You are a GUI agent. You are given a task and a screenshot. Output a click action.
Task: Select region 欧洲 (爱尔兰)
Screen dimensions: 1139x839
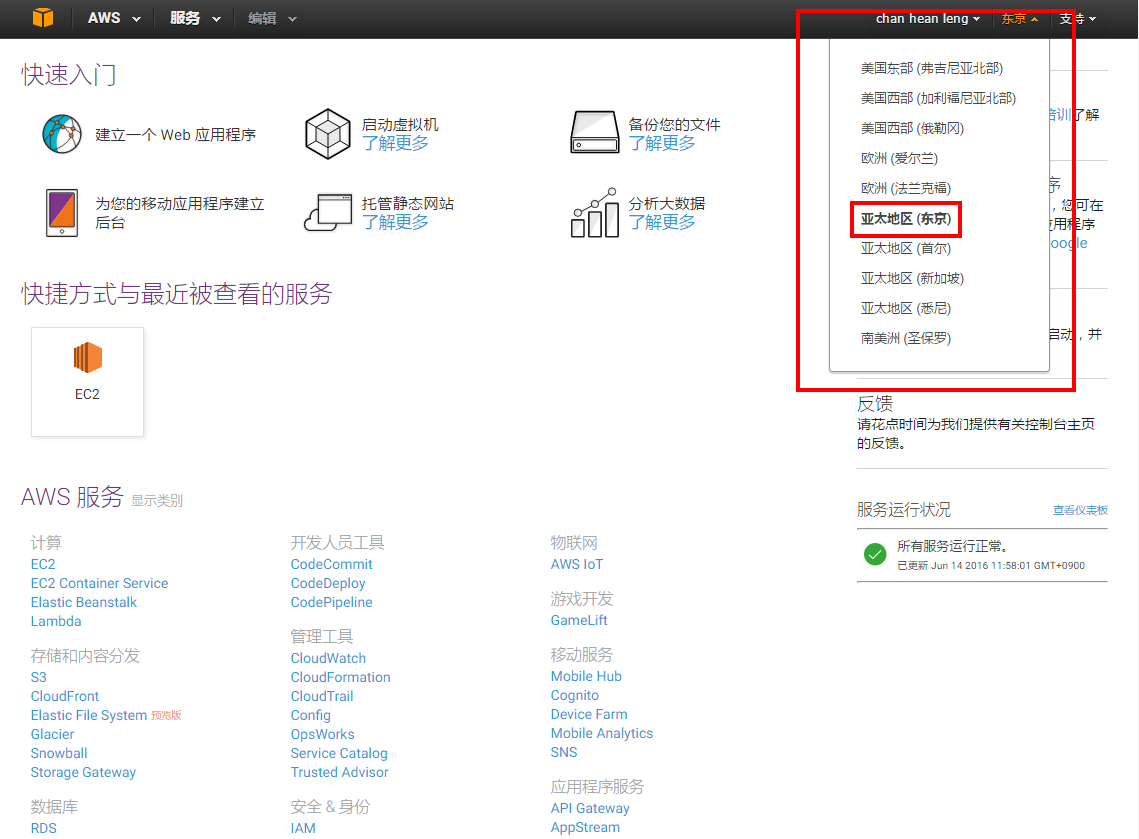click(x=899, y=158)
